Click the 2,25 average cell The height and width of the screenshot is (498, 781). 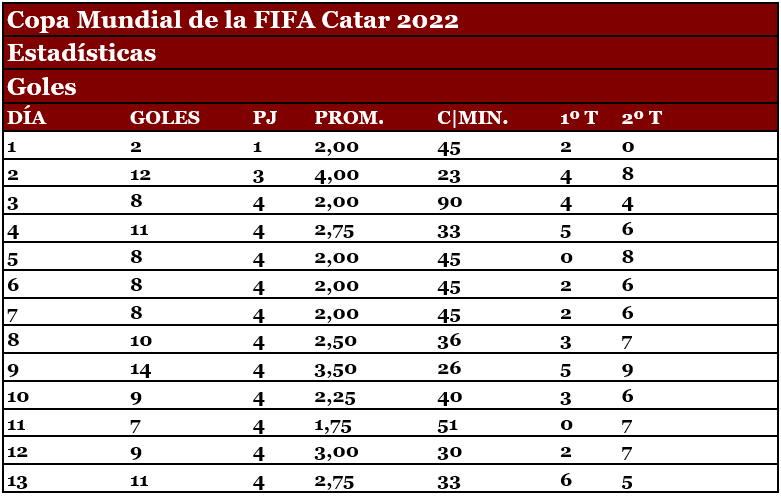[x=336, y=396]
